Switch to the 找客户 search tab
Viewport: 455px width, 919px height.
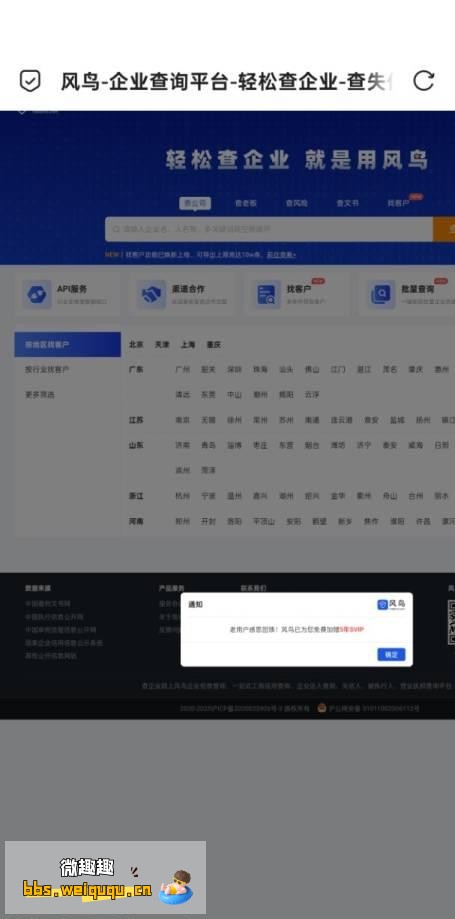point(398,203)
